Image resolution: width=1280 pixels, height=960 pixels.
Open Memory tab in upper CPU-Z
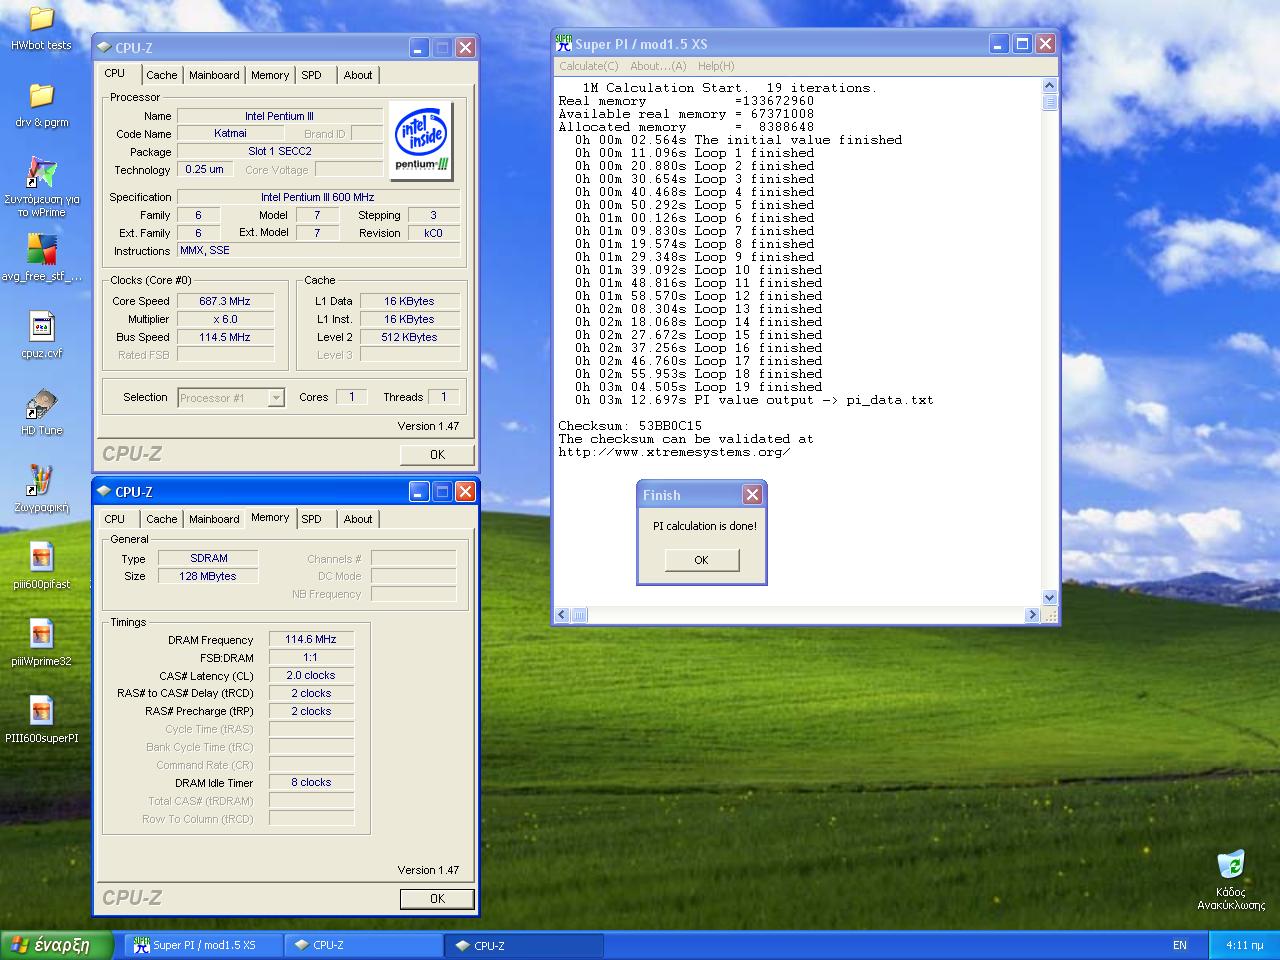[270, 75]
